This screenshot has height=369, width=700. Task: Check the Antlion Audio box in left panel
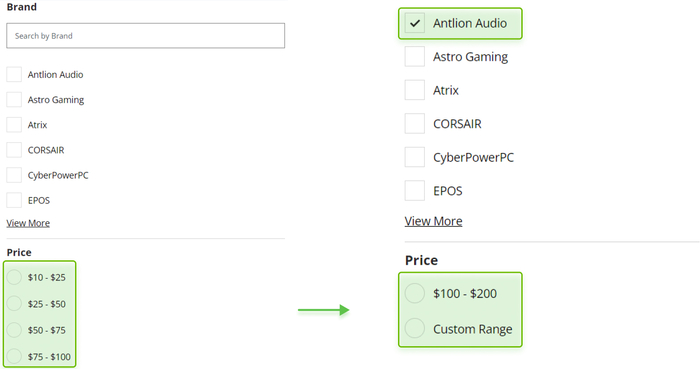pos(14,75)
